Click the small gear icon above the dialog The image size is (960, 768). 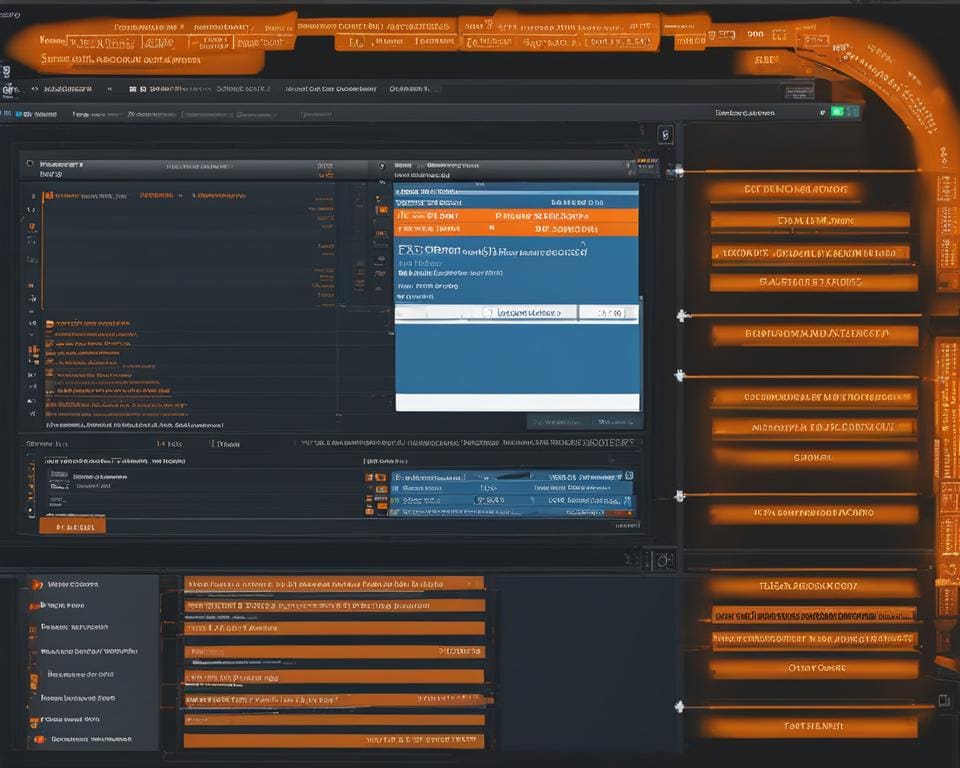(x=665, y=132)
